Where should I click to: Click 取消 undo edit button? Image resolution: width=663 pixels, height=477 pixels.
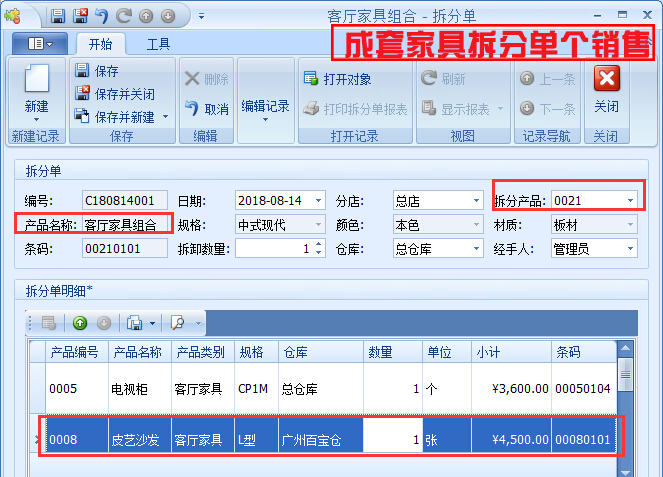coord(206,109)
